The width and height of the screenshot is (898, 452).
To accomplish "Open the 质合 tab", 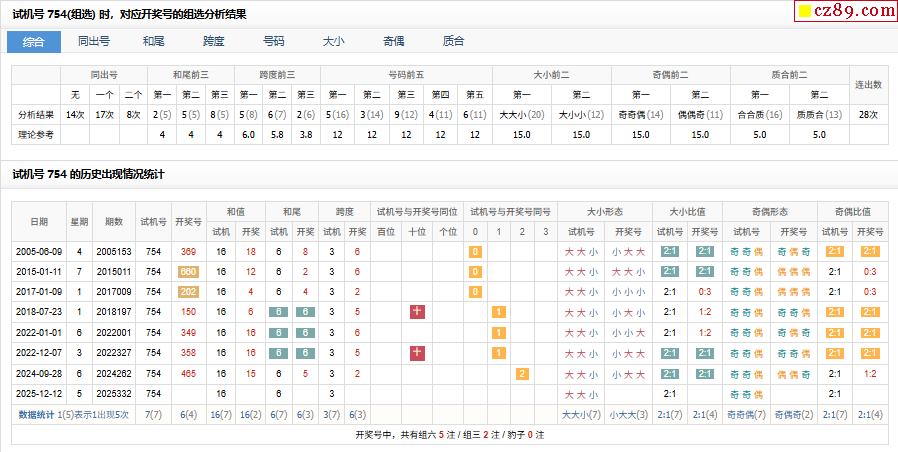I will pos(453,42).
